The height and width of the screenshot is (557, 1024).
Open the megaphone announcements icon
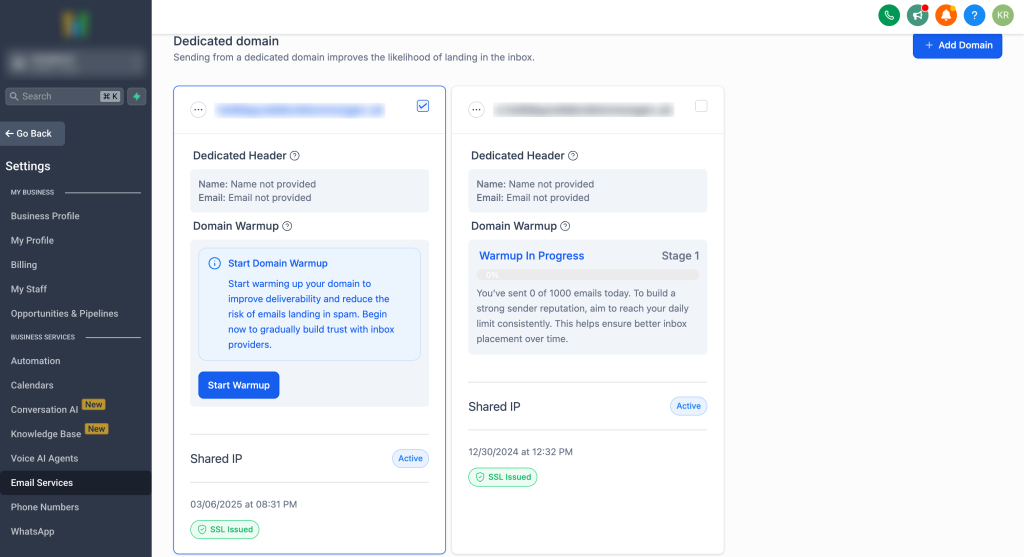918,15
